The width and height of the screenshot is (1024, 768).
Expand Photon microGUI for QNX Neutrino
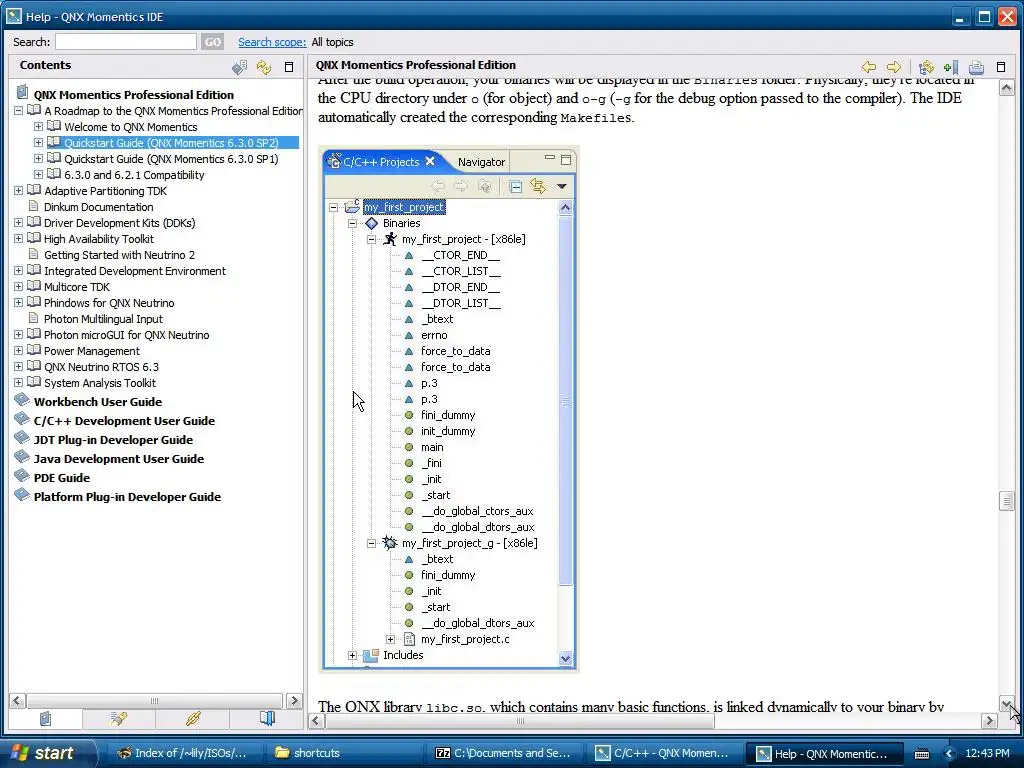point(18,334)
